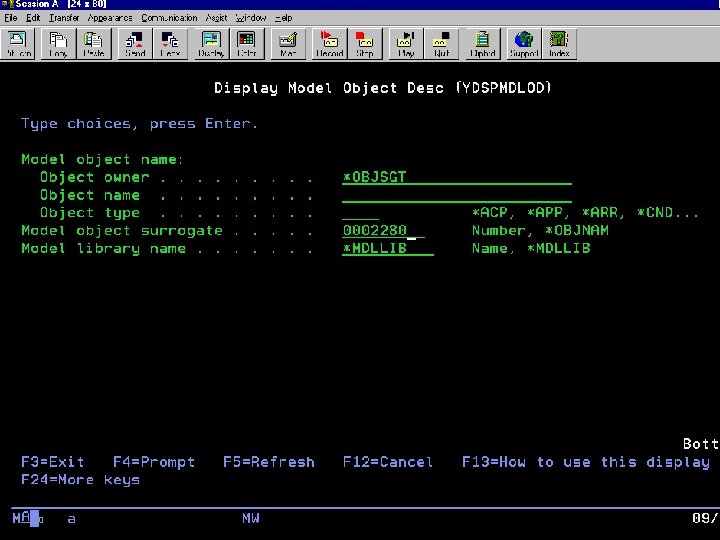Open the File menu
This screenshot has width=720, height=540.
pos(11,18)
